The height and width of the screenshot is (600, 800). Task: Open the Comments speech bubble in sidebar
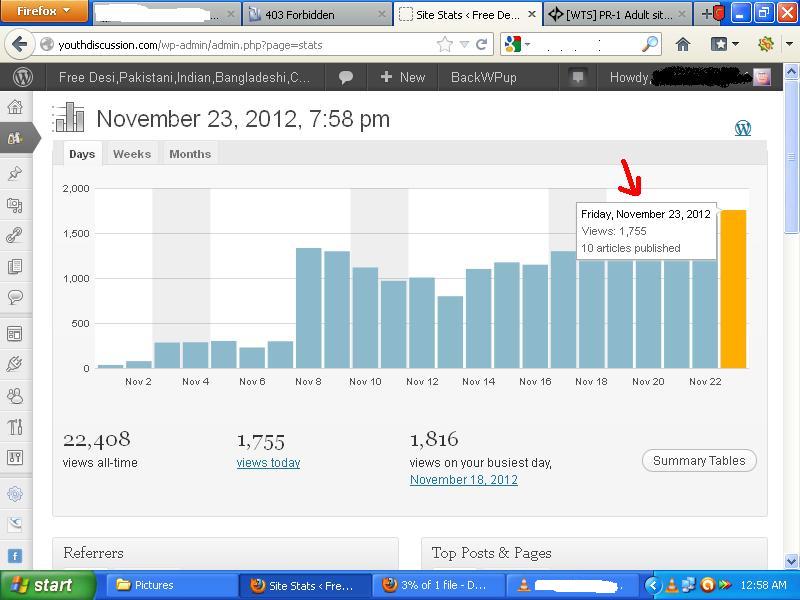tap(15, 297)
